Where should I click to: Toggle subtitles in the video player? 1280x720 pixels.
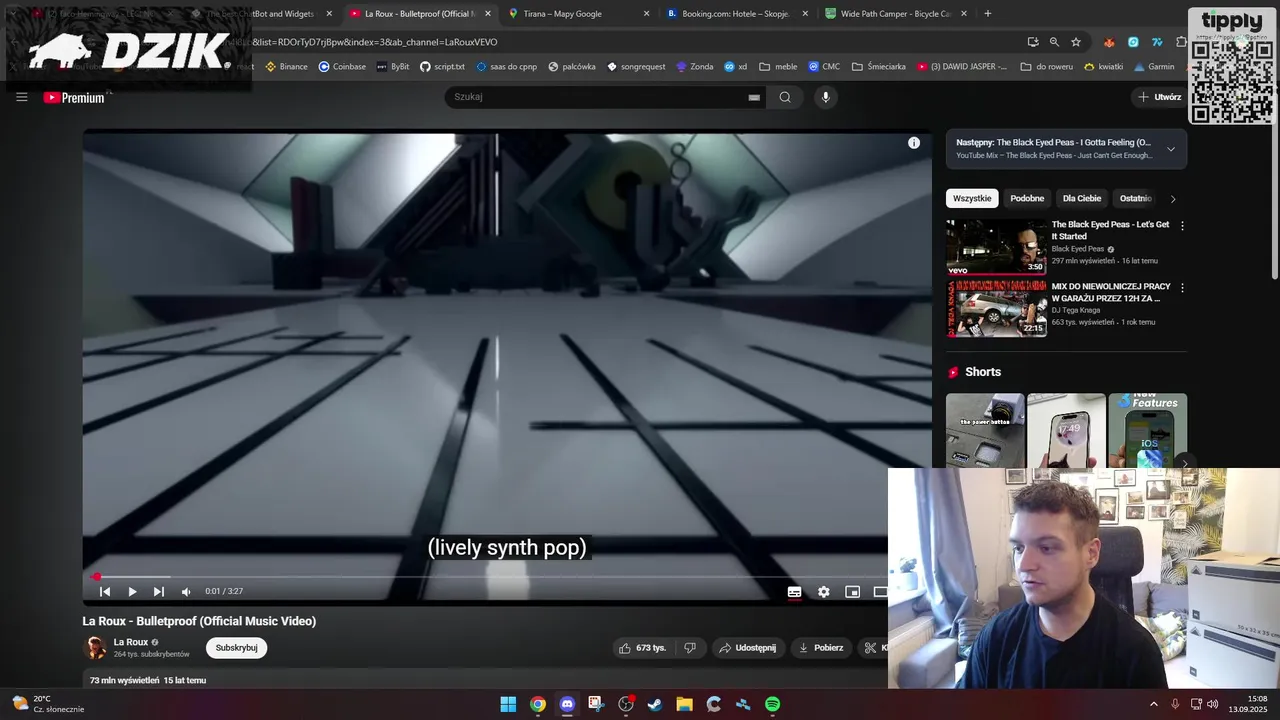(x=794, y=592)
